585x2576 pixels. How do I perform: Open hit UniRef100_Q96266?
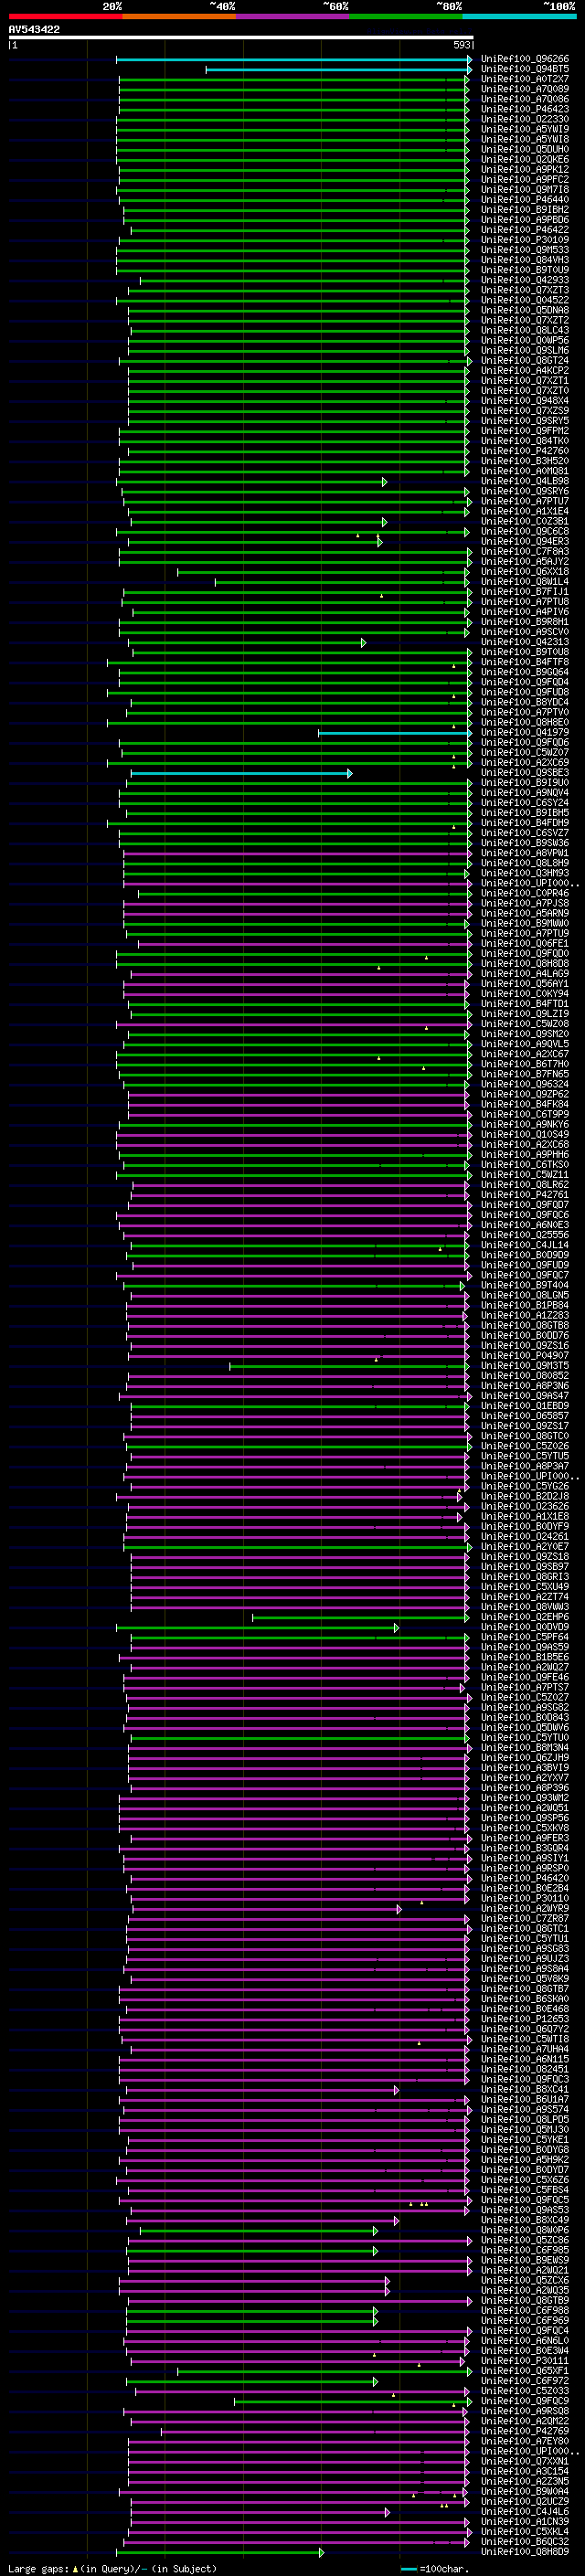(524, 59)
